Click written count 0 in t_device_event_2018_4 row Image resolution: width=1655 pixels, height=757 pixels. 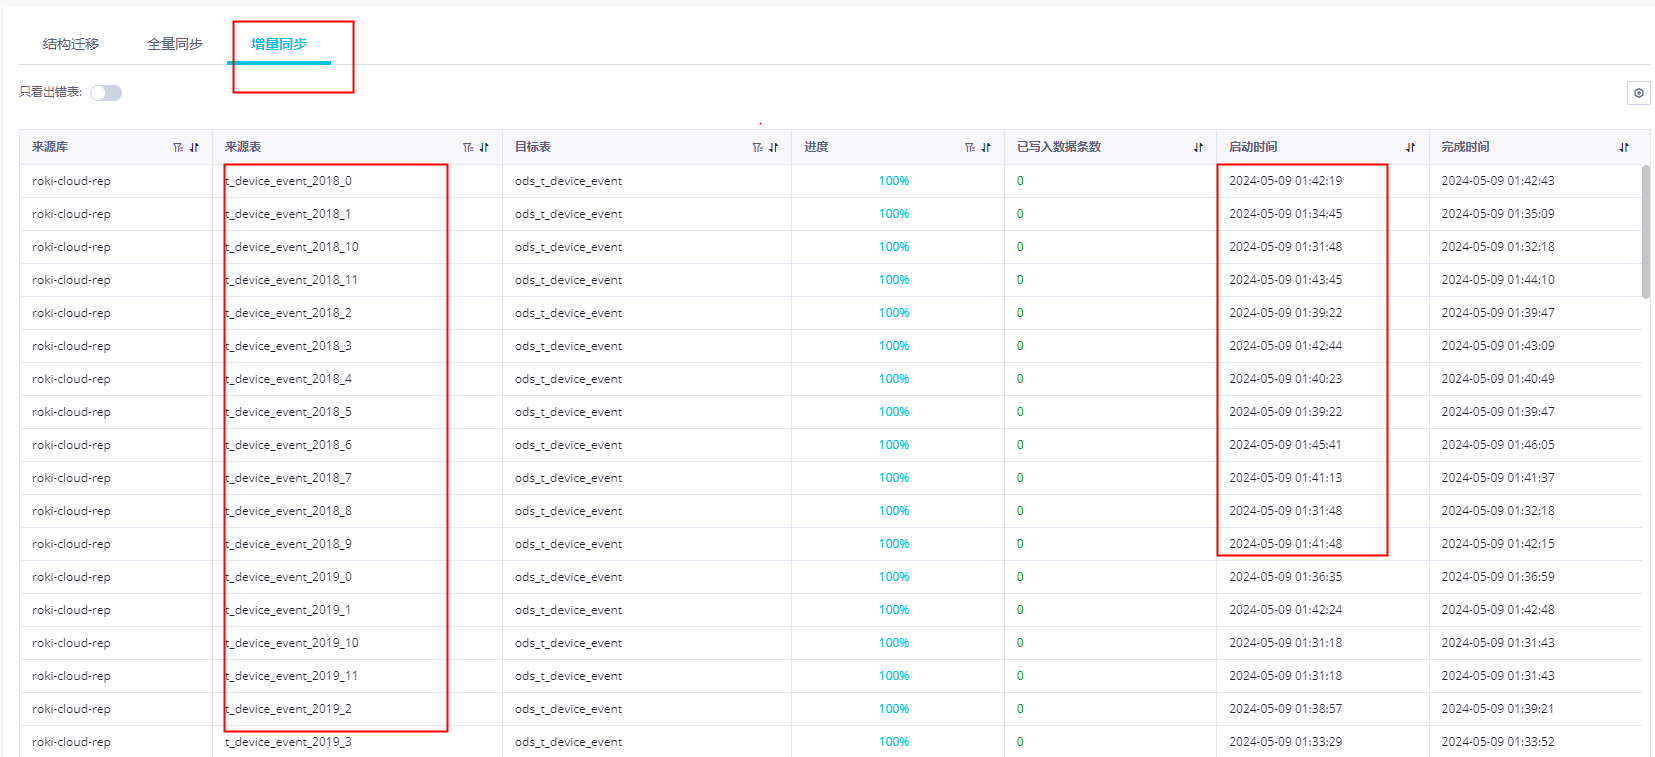[1020, 379]
